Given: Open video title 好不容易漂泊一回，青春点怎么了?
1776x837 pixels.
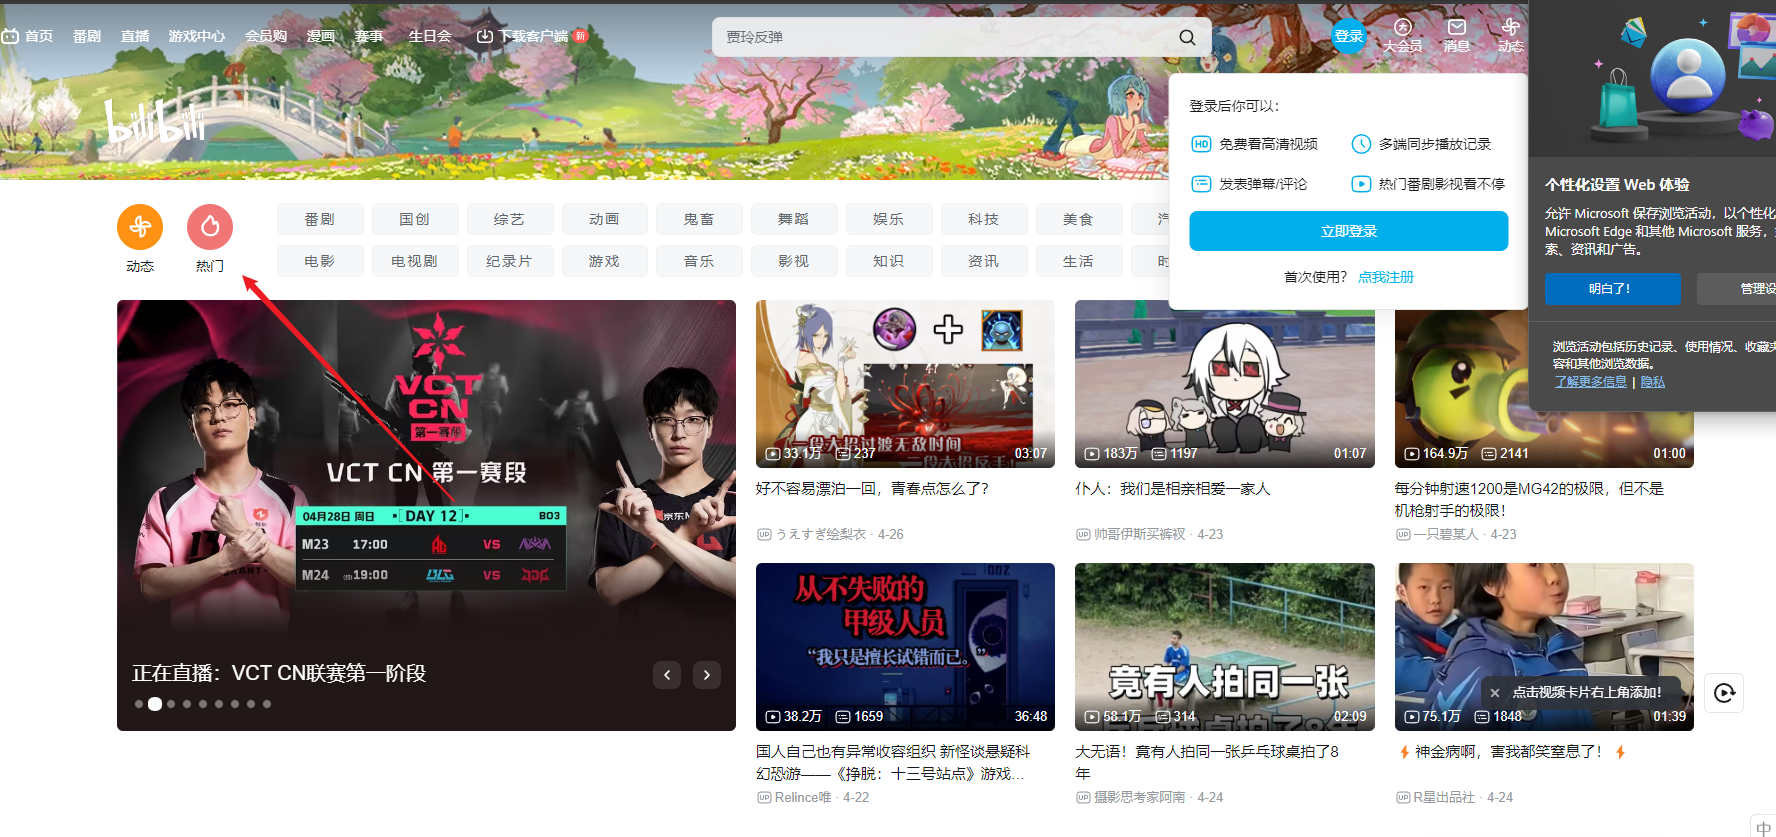Looking at the screenshot, I should tap(872, 489).
